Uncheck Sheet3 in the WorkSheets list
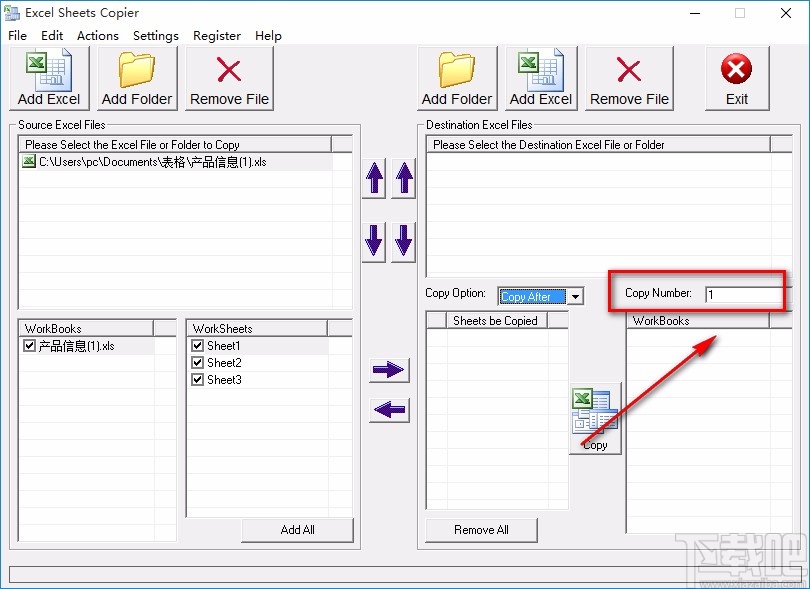This screenshot has height=589, width=810. [x=197, y=379]
